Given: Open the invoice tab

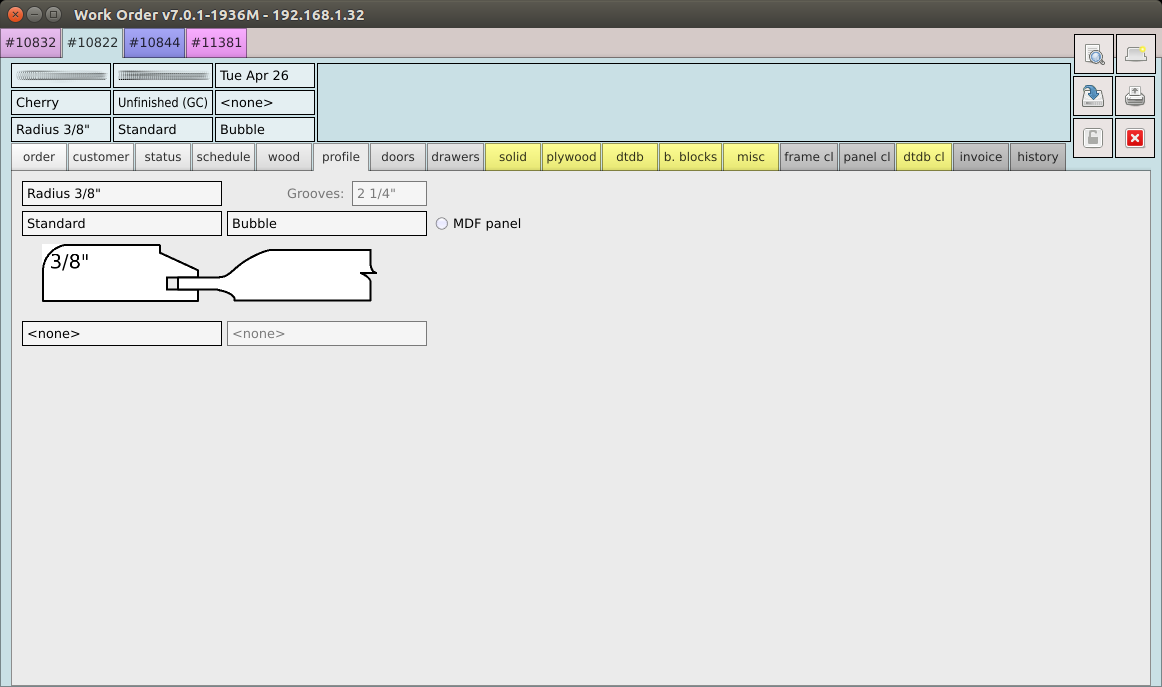Looking at the screenshot, I should point(980,157).
